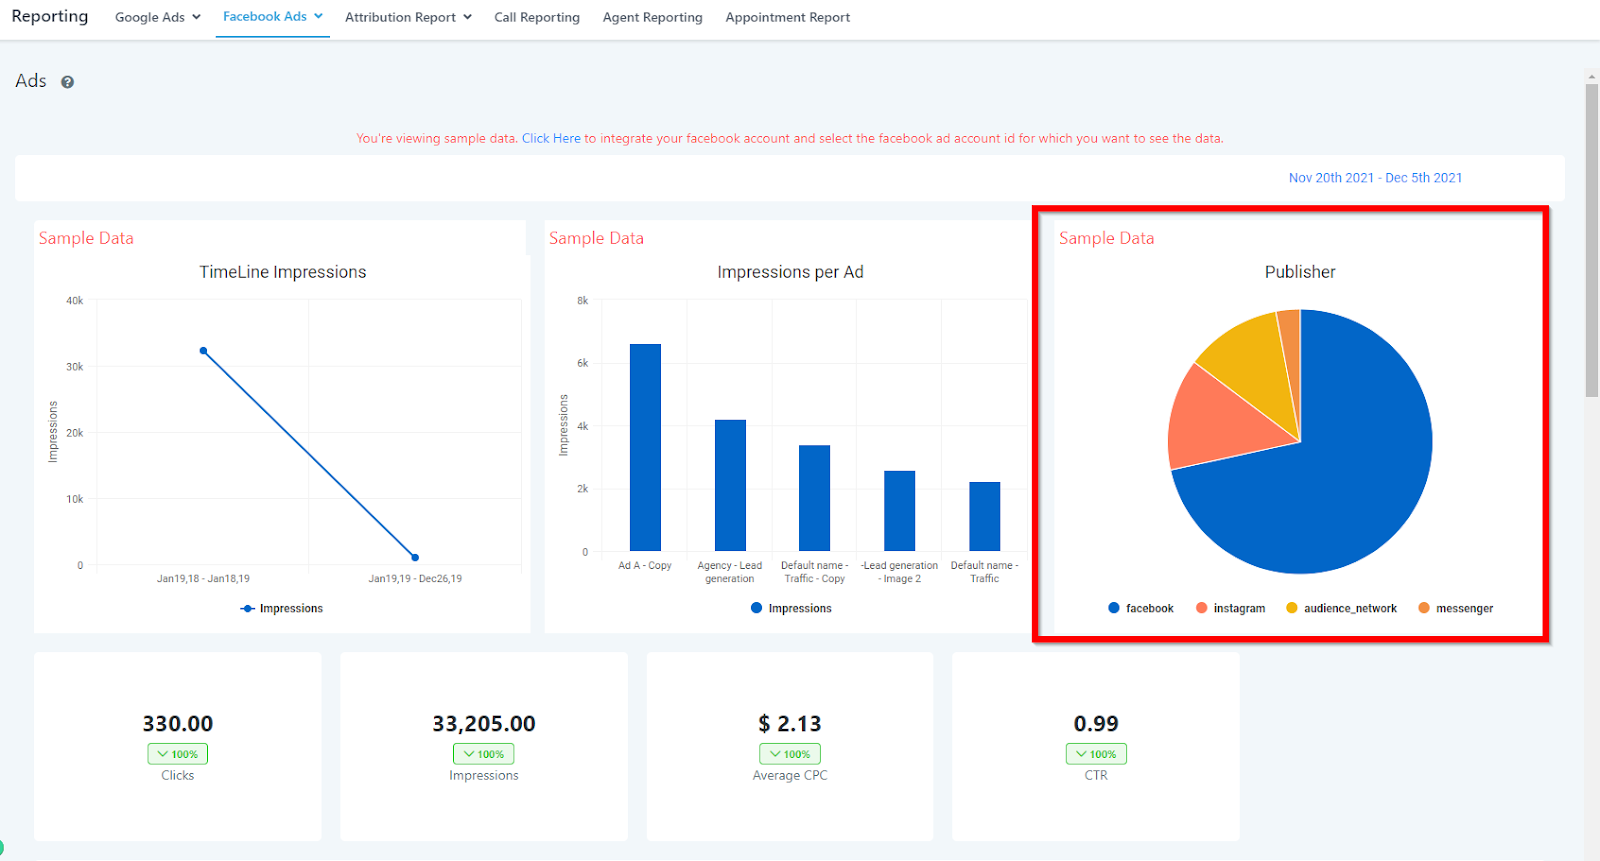The width and height of the screenshot is (1600, 861).
Task: Open the Attribution Report dropdown
Action: [408, 17]
